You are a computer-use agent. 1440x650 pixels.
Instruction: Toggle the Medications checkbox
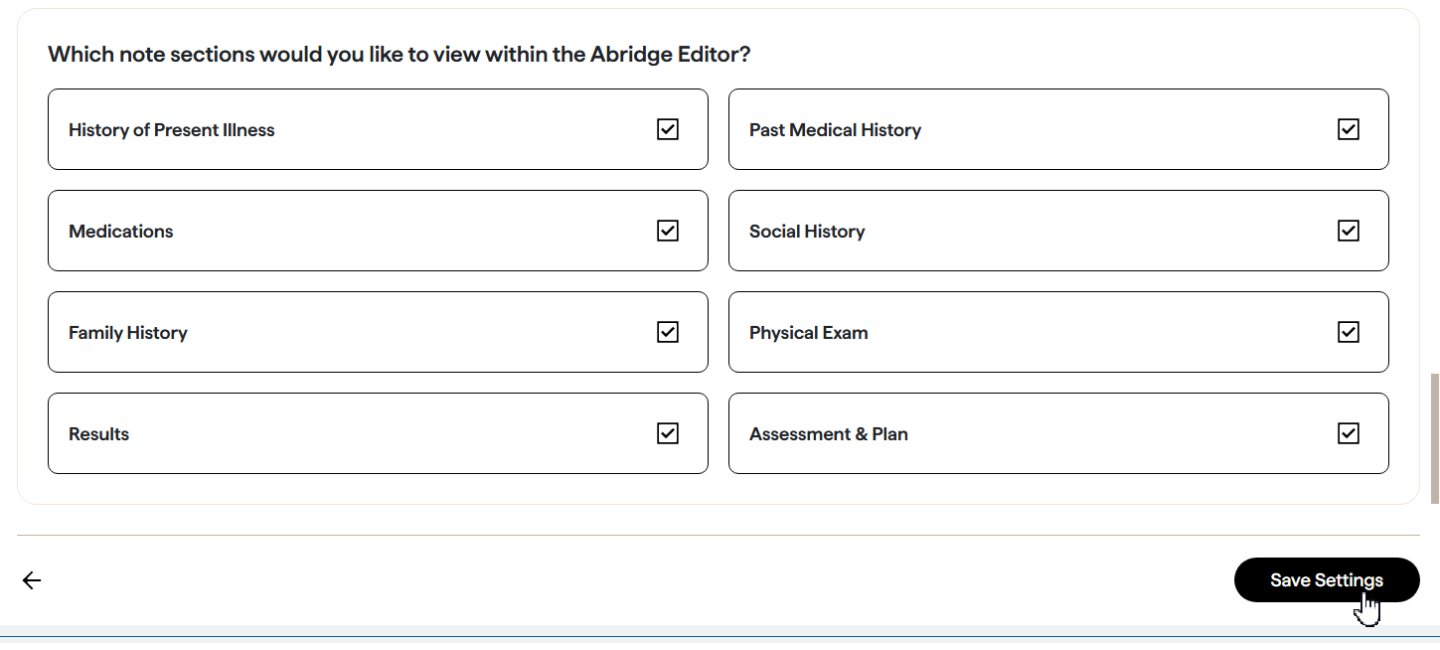pos(667,231)
